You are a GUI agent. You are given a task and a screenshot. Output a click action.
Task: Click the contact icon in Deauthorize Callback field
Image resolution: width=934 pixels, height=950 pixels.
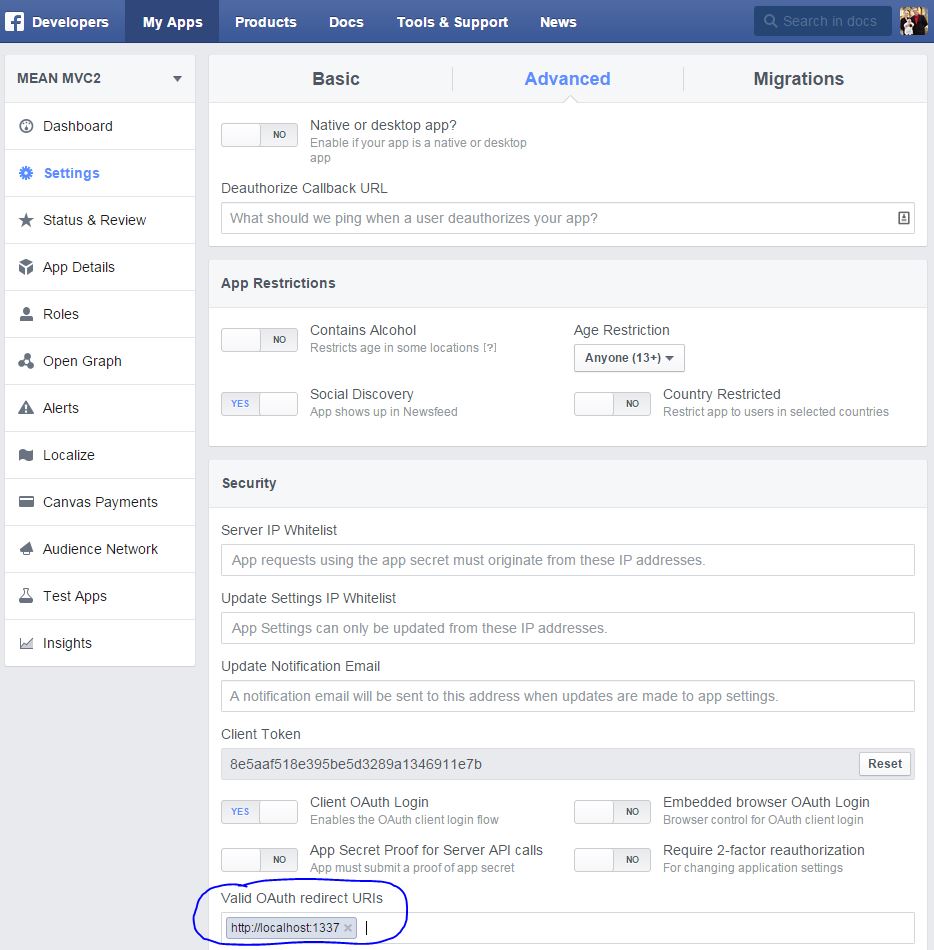[903, 218]
